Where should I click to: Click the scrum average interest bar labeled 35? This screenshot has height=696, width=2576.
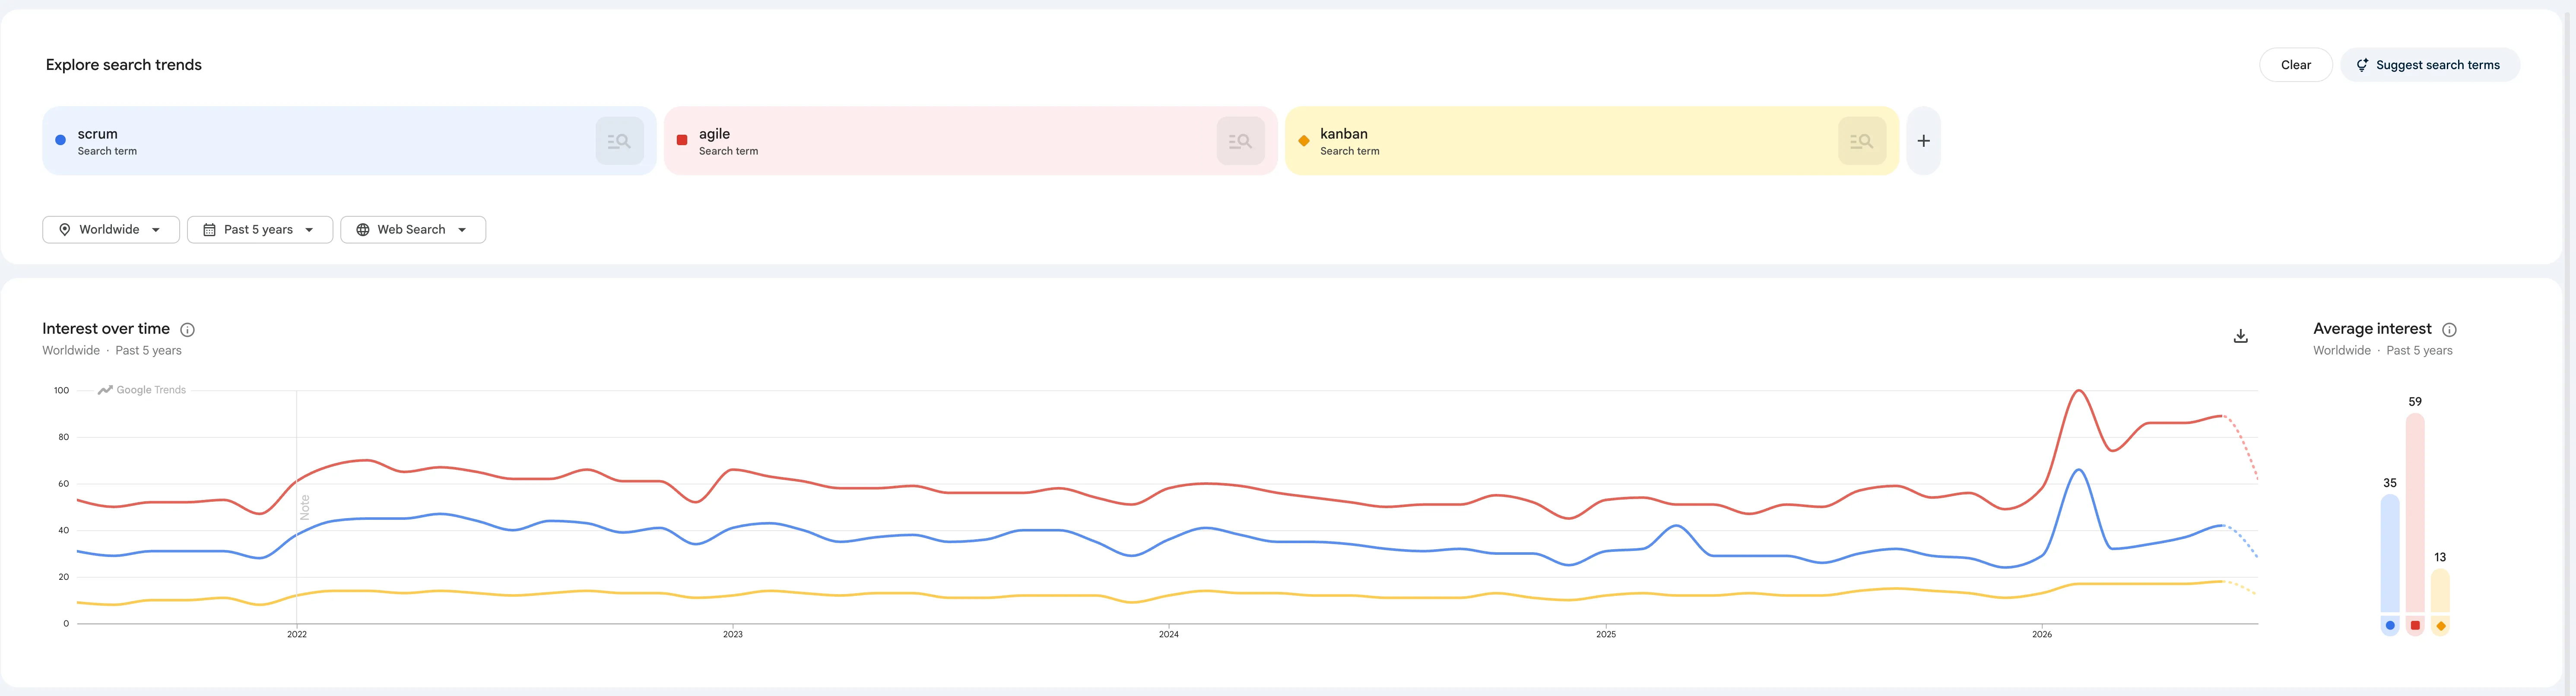click(x=2389, y=553)
